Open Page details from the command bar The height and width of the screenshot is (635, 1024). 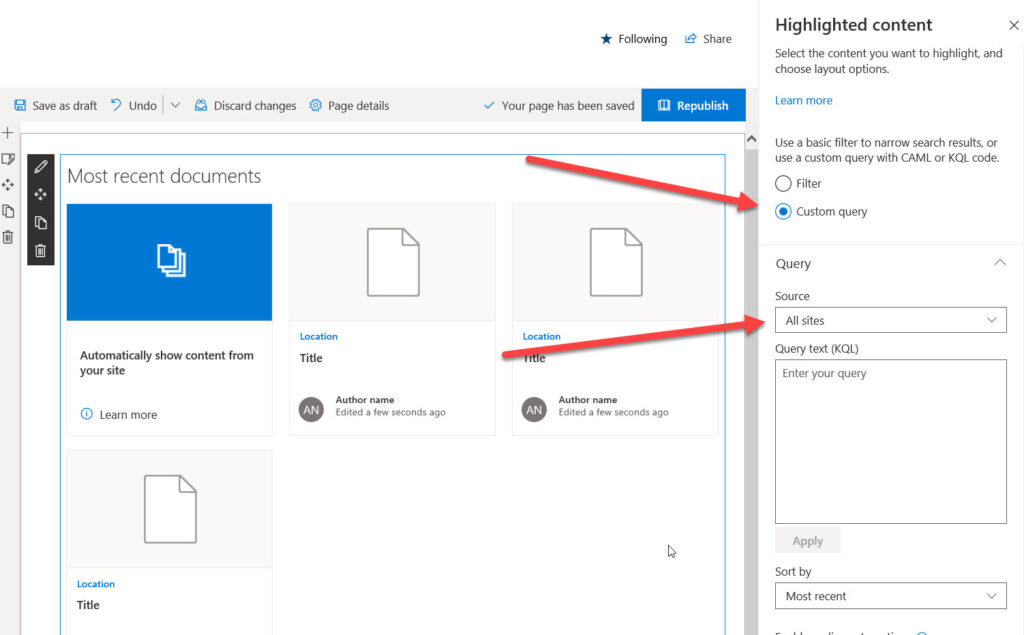[349, 105]
